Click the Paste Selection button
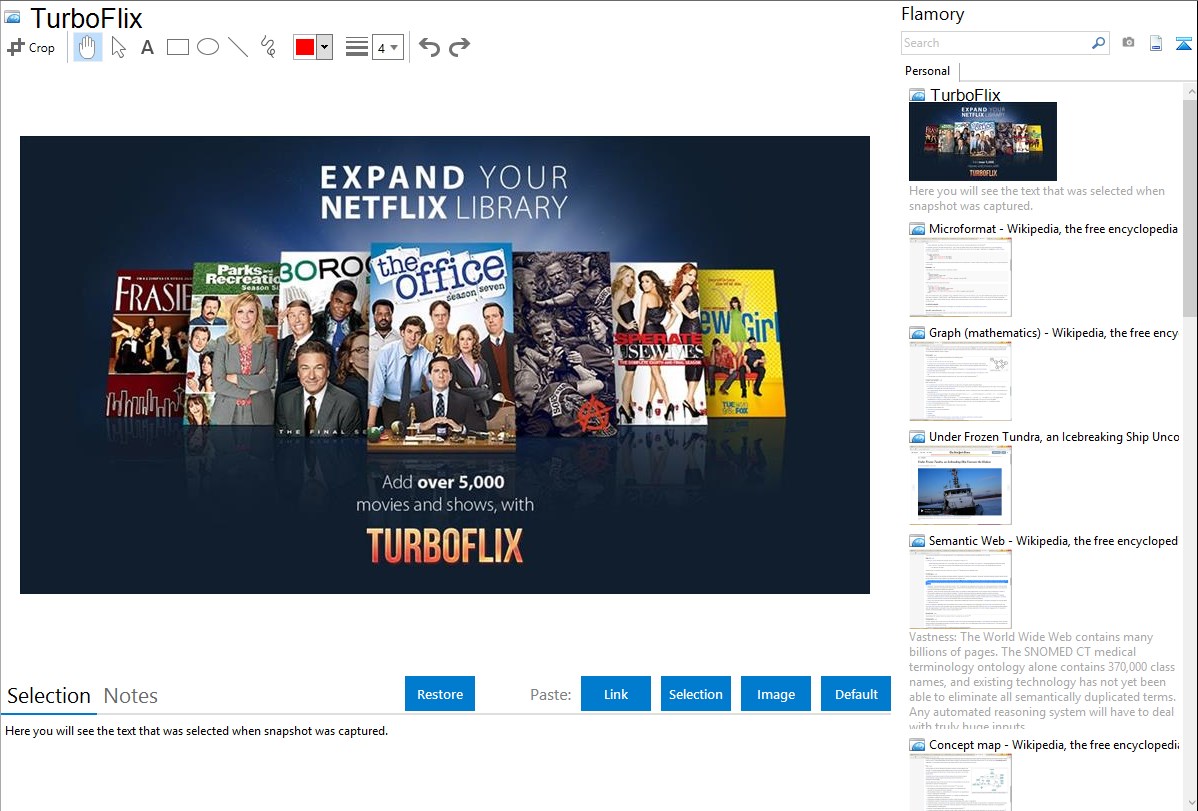Image resolution: width=1198 pixels, height=811 pixels. [696, 694]
